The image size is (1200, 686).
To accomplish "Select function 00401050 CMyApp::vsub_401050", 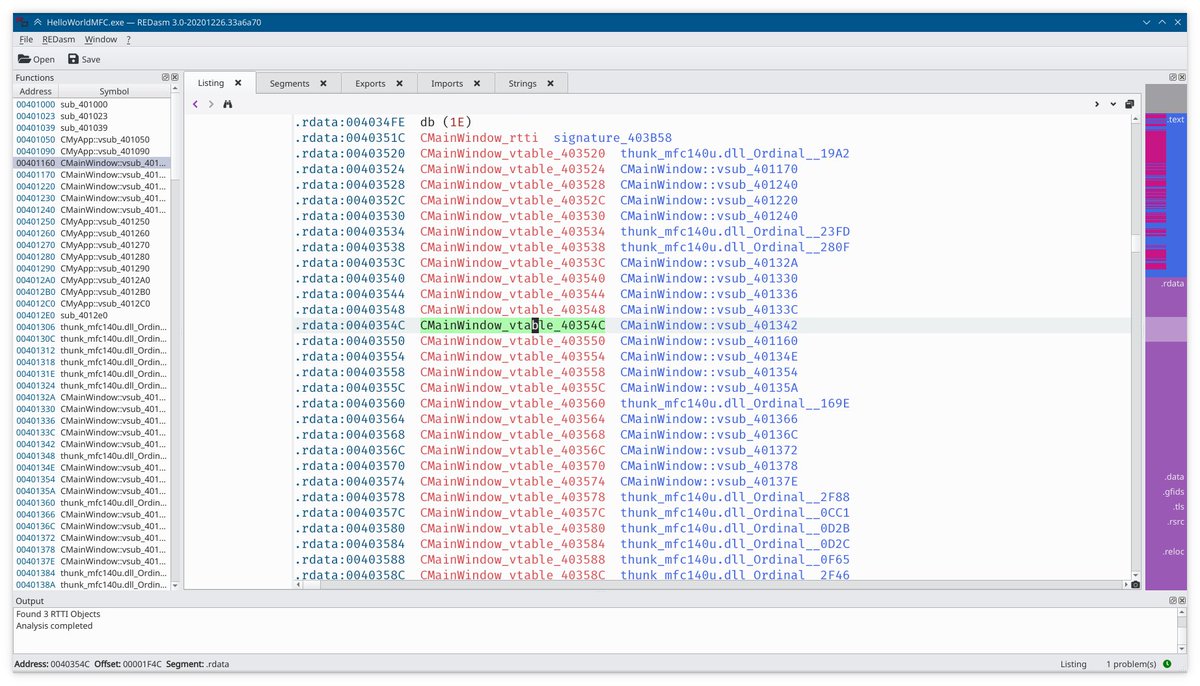I will [92, 139].
